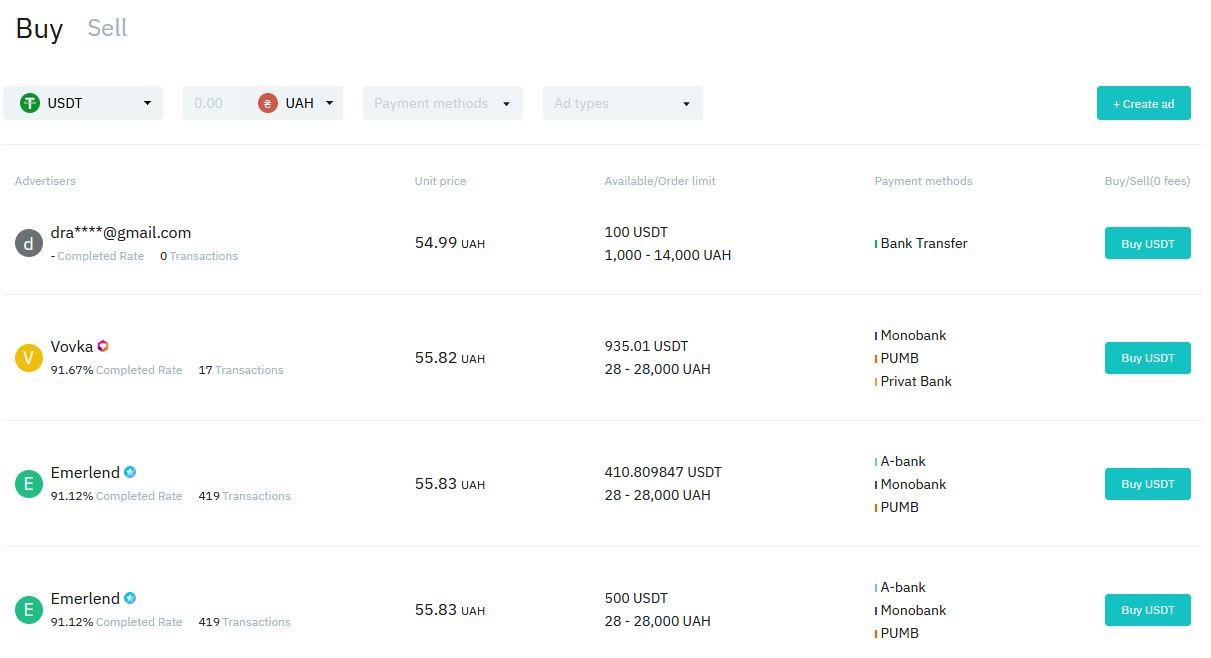This screenshot has width=1211, height=658.
Task: Select the Buy tab
Action: [x=39, y=29]
